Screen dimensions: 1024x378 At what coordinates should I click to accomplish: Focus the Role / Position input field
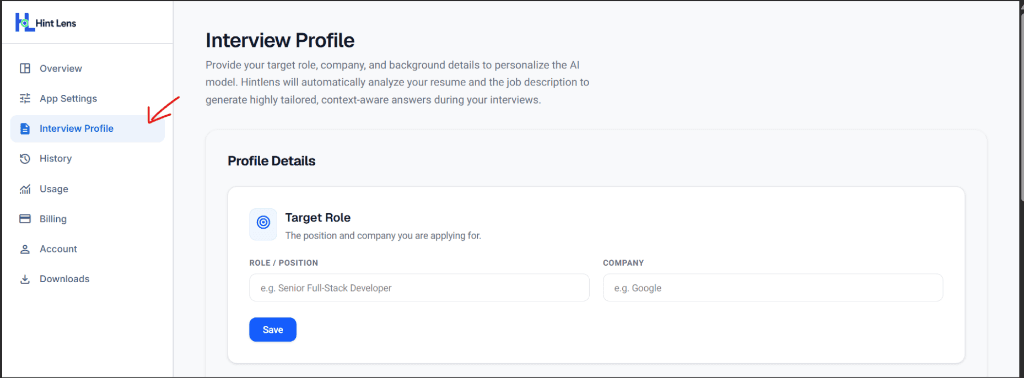click(x=419, y=288)
